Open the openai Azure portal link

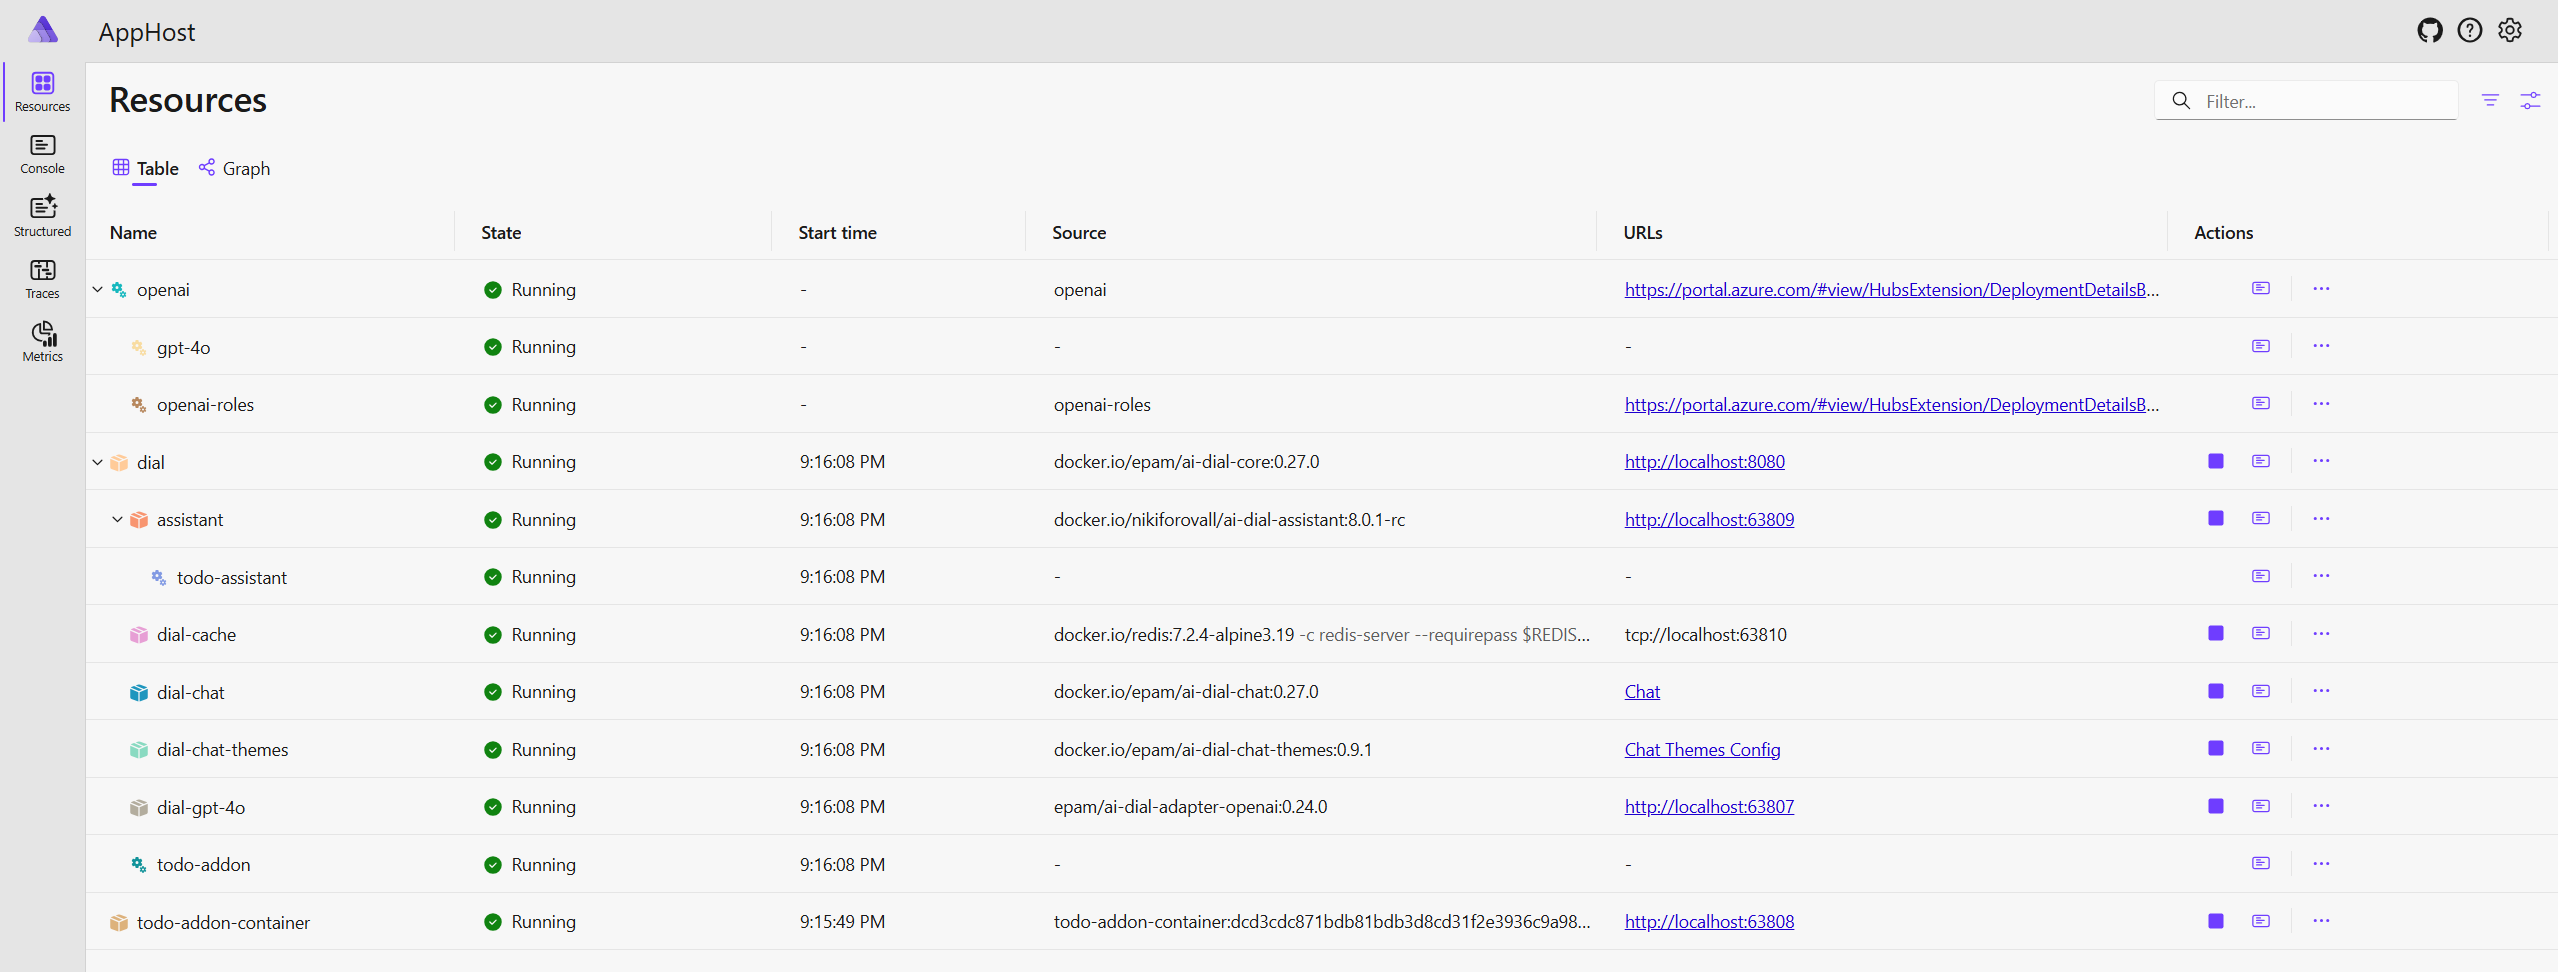[1891, 289]
